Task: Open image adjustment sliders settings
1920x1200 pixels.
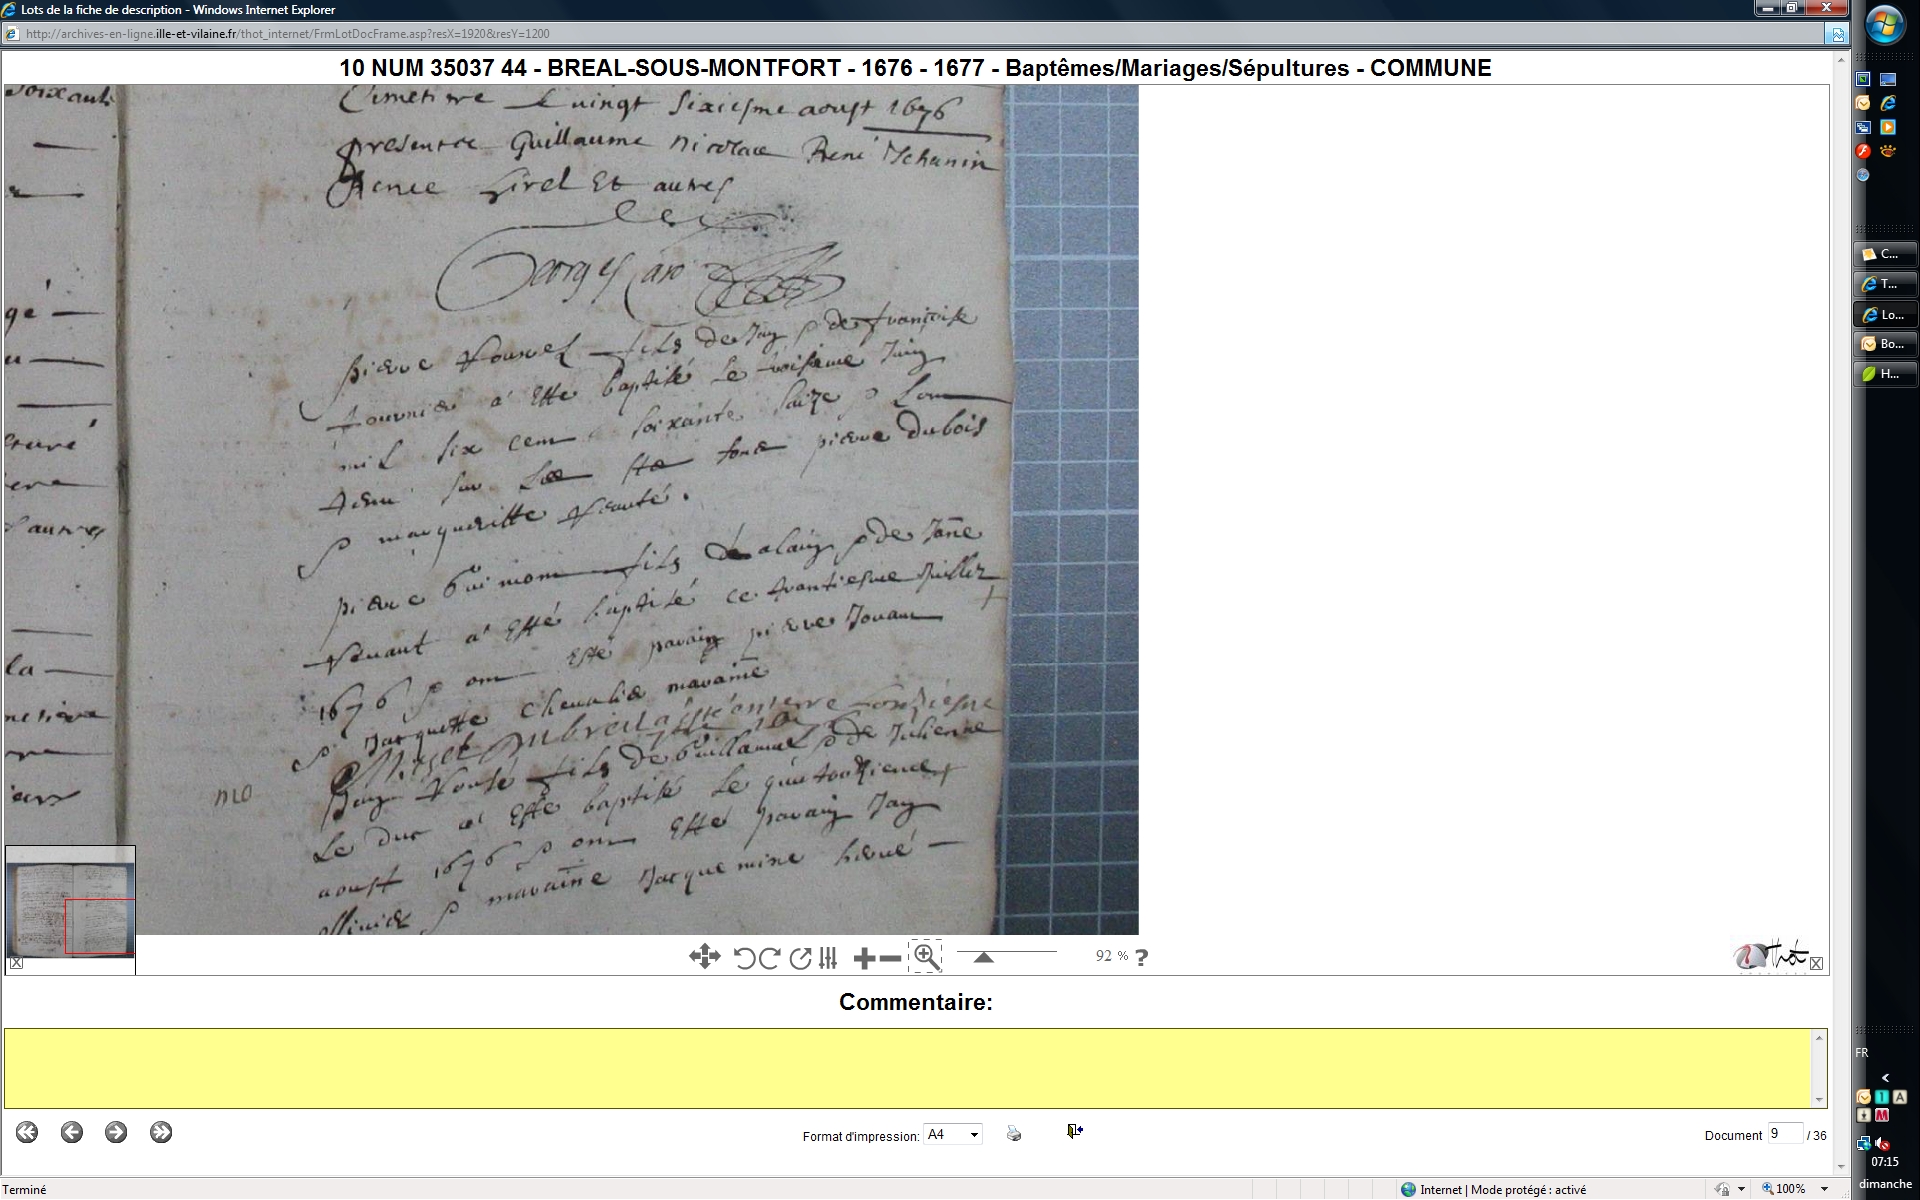Action: click(828, 958)
